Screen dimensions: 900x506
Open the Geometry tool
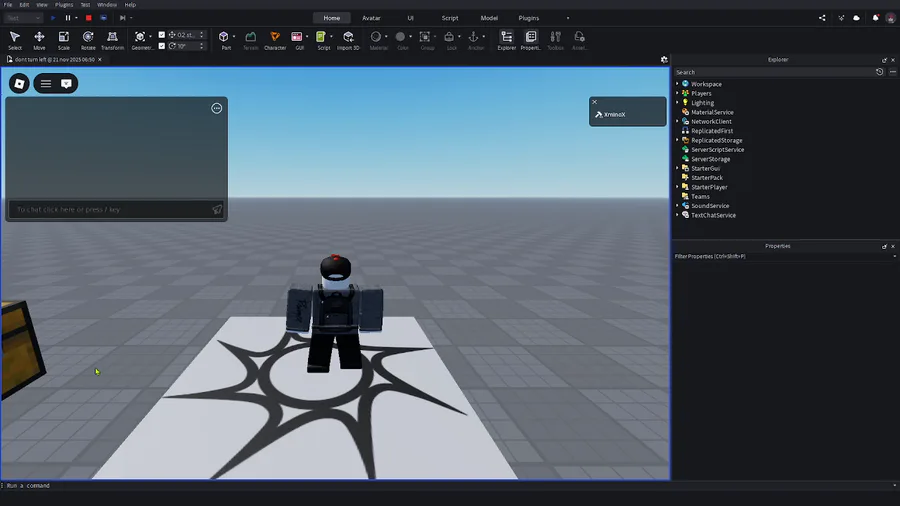tap(140, 40)
